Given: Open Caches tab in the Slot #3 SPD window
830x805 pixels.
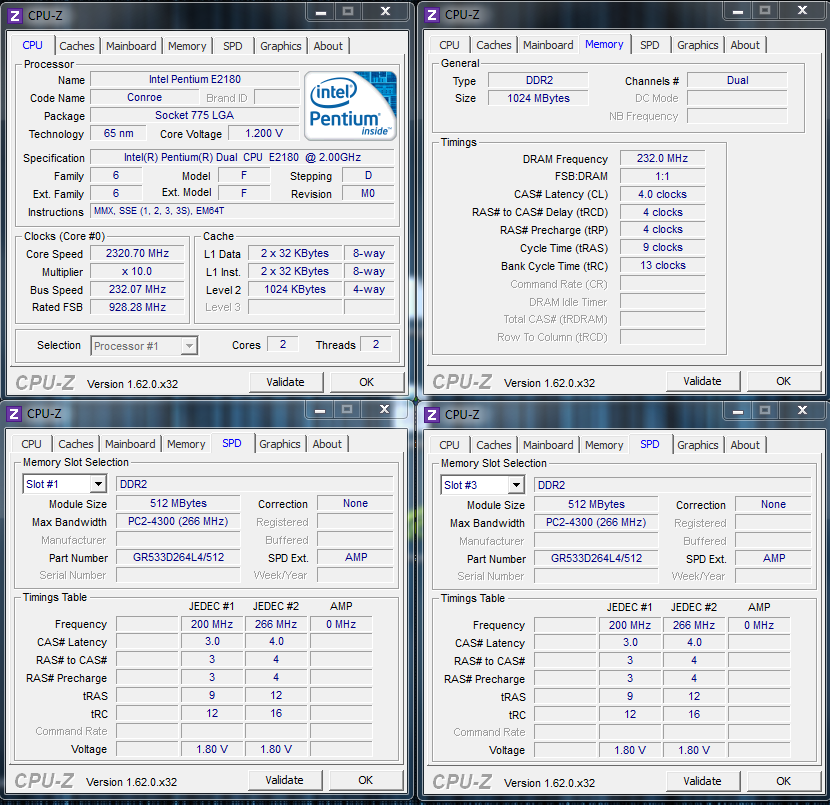Looking at the screenshot, I should [x=494, y=445].
